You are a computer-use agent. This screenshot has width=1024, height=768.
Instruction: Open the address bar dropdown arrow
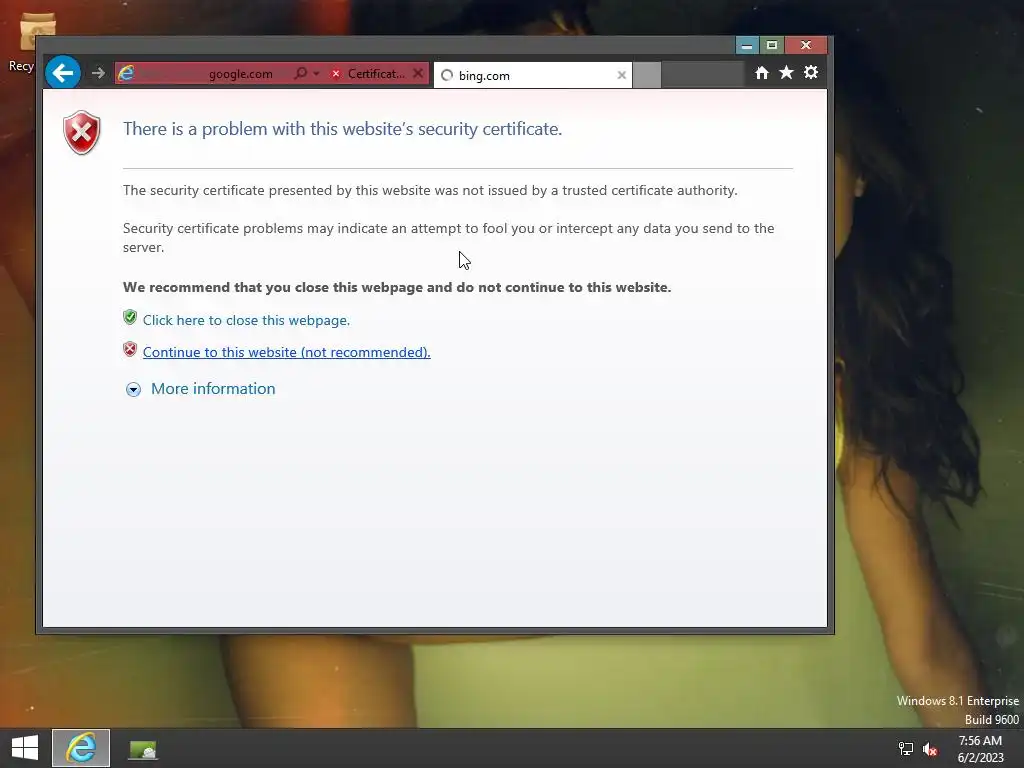pos(317,74)
